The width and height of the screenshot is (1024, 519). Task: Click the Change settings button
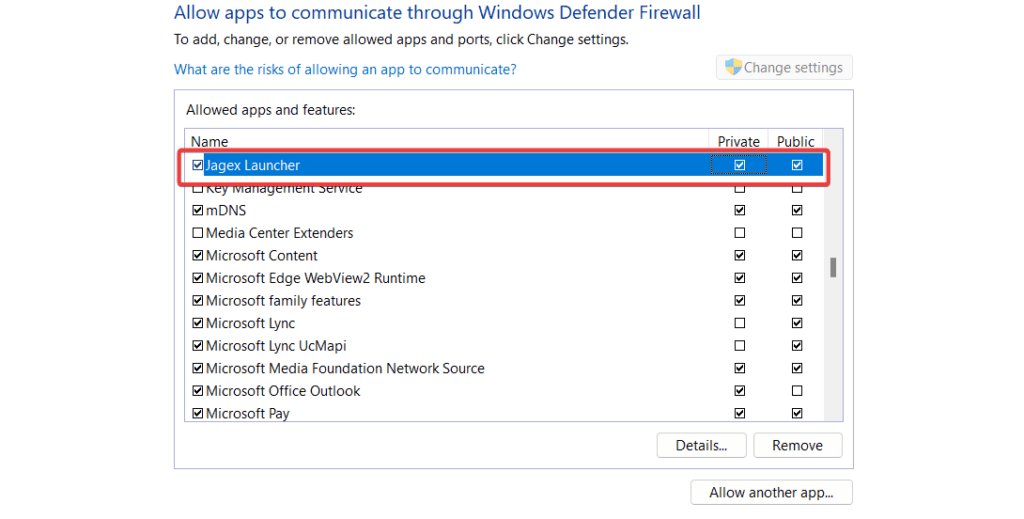click(784, 67)
